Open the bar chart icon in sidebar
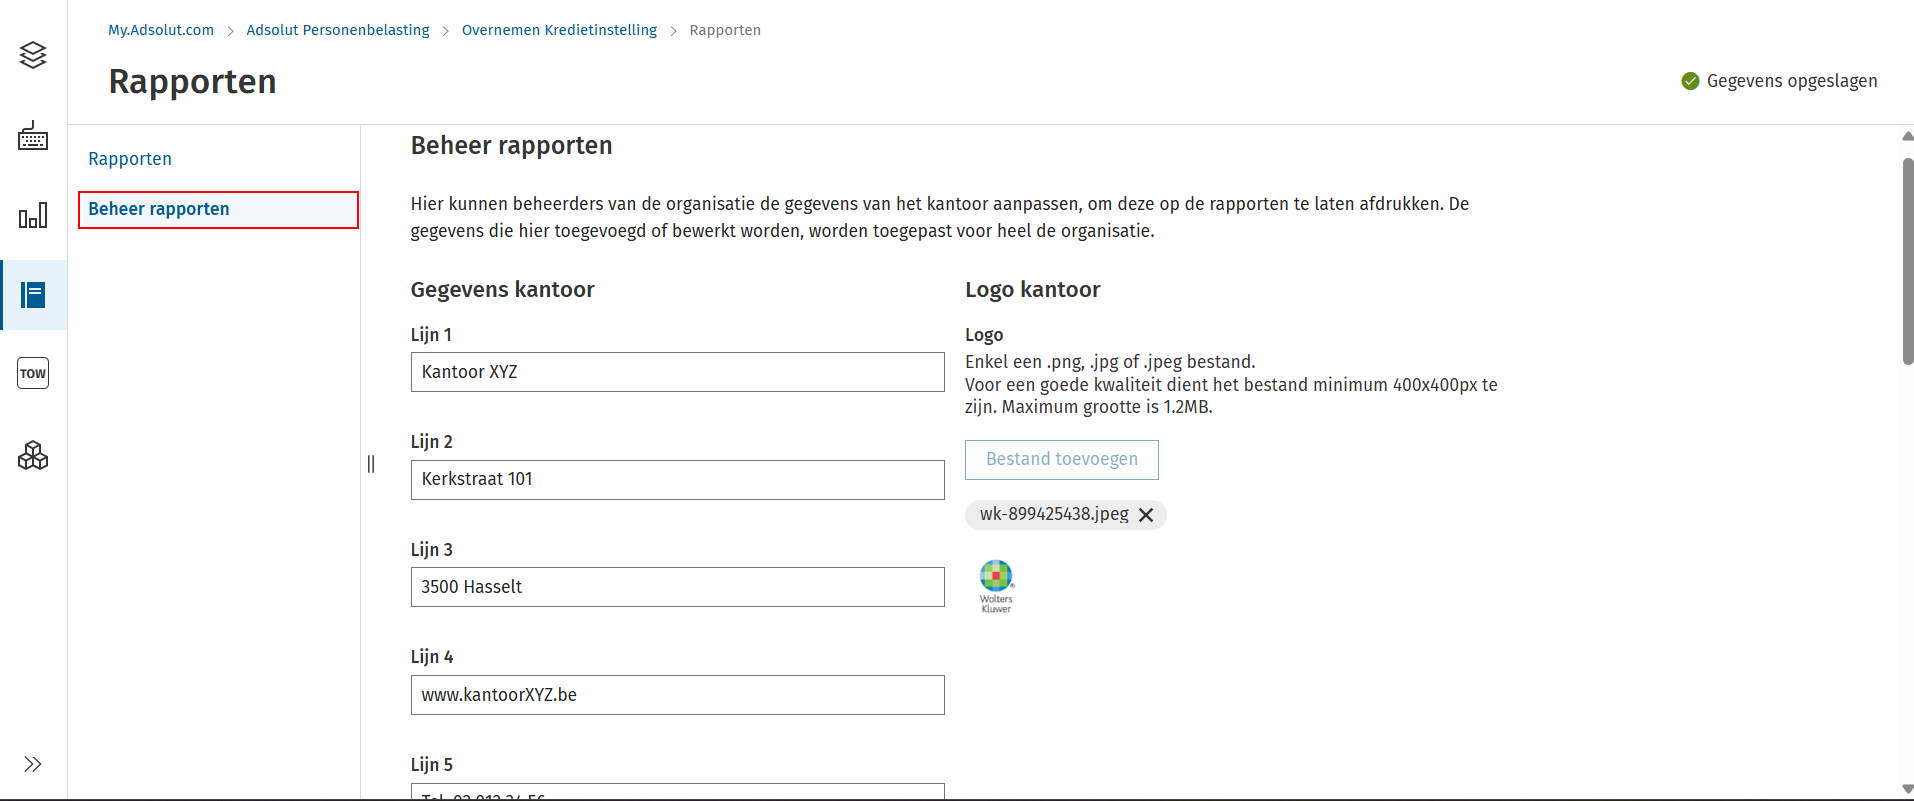 point(33,215)
